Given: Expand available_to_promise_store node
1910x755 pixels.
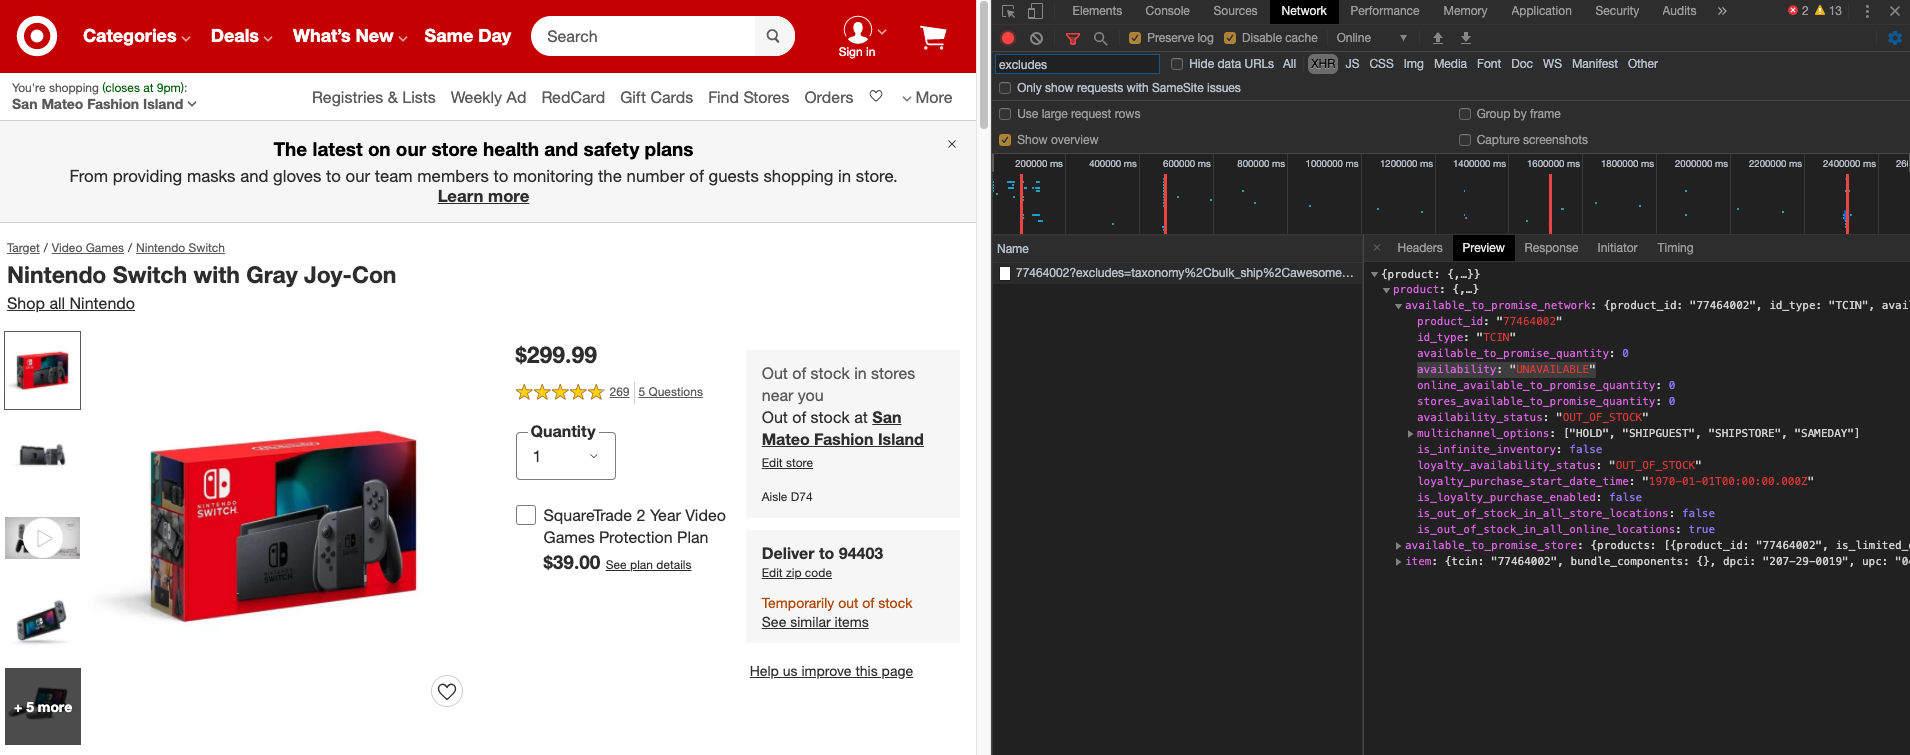Looking at the screenshot, I should 1398,546.
